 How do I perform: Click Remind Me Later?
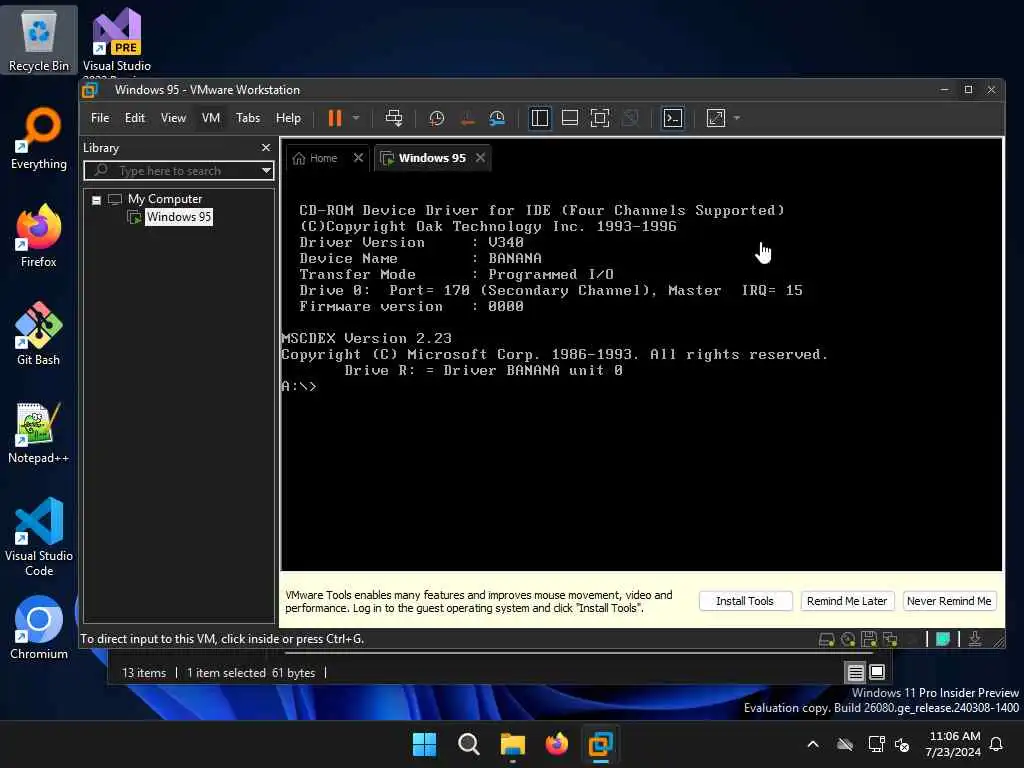click(x=846, y=601)
